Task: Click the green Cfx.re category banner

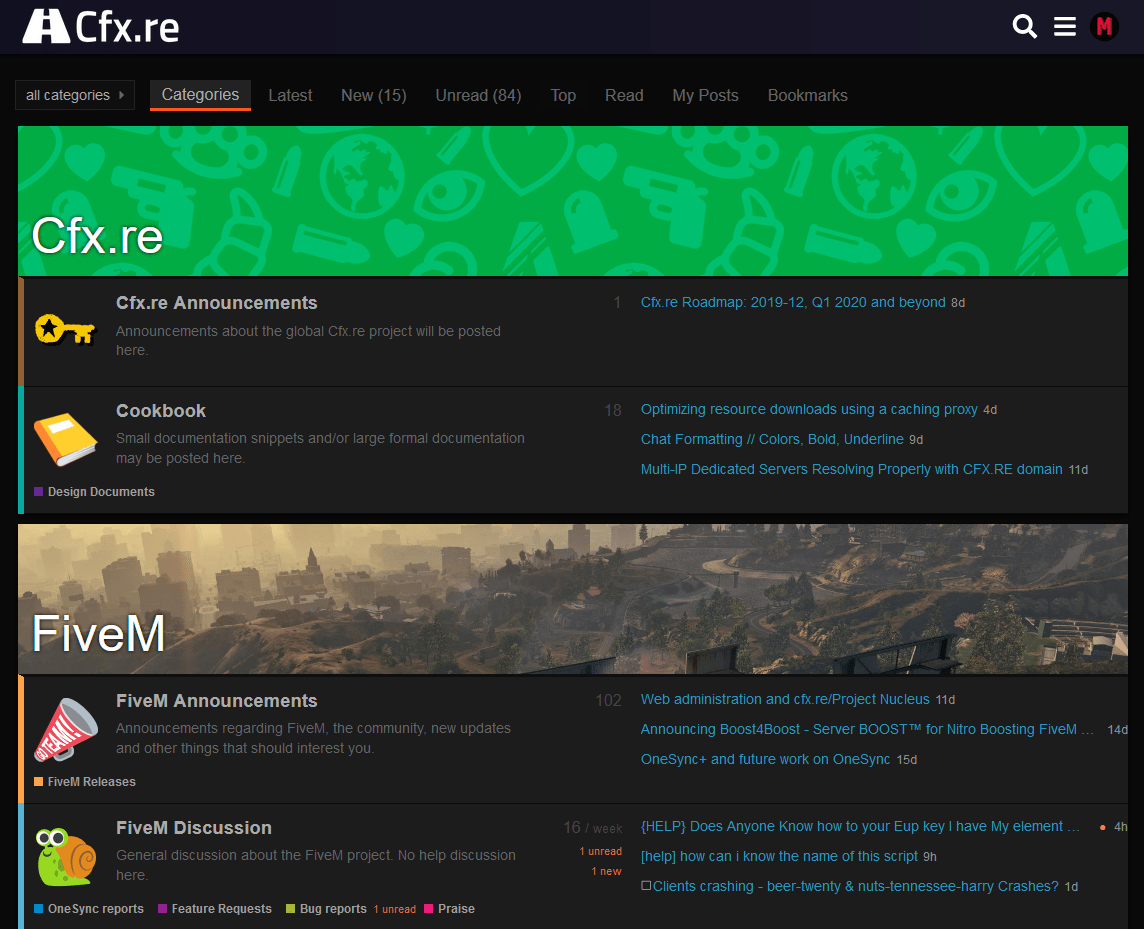Action: coord(573,201)
